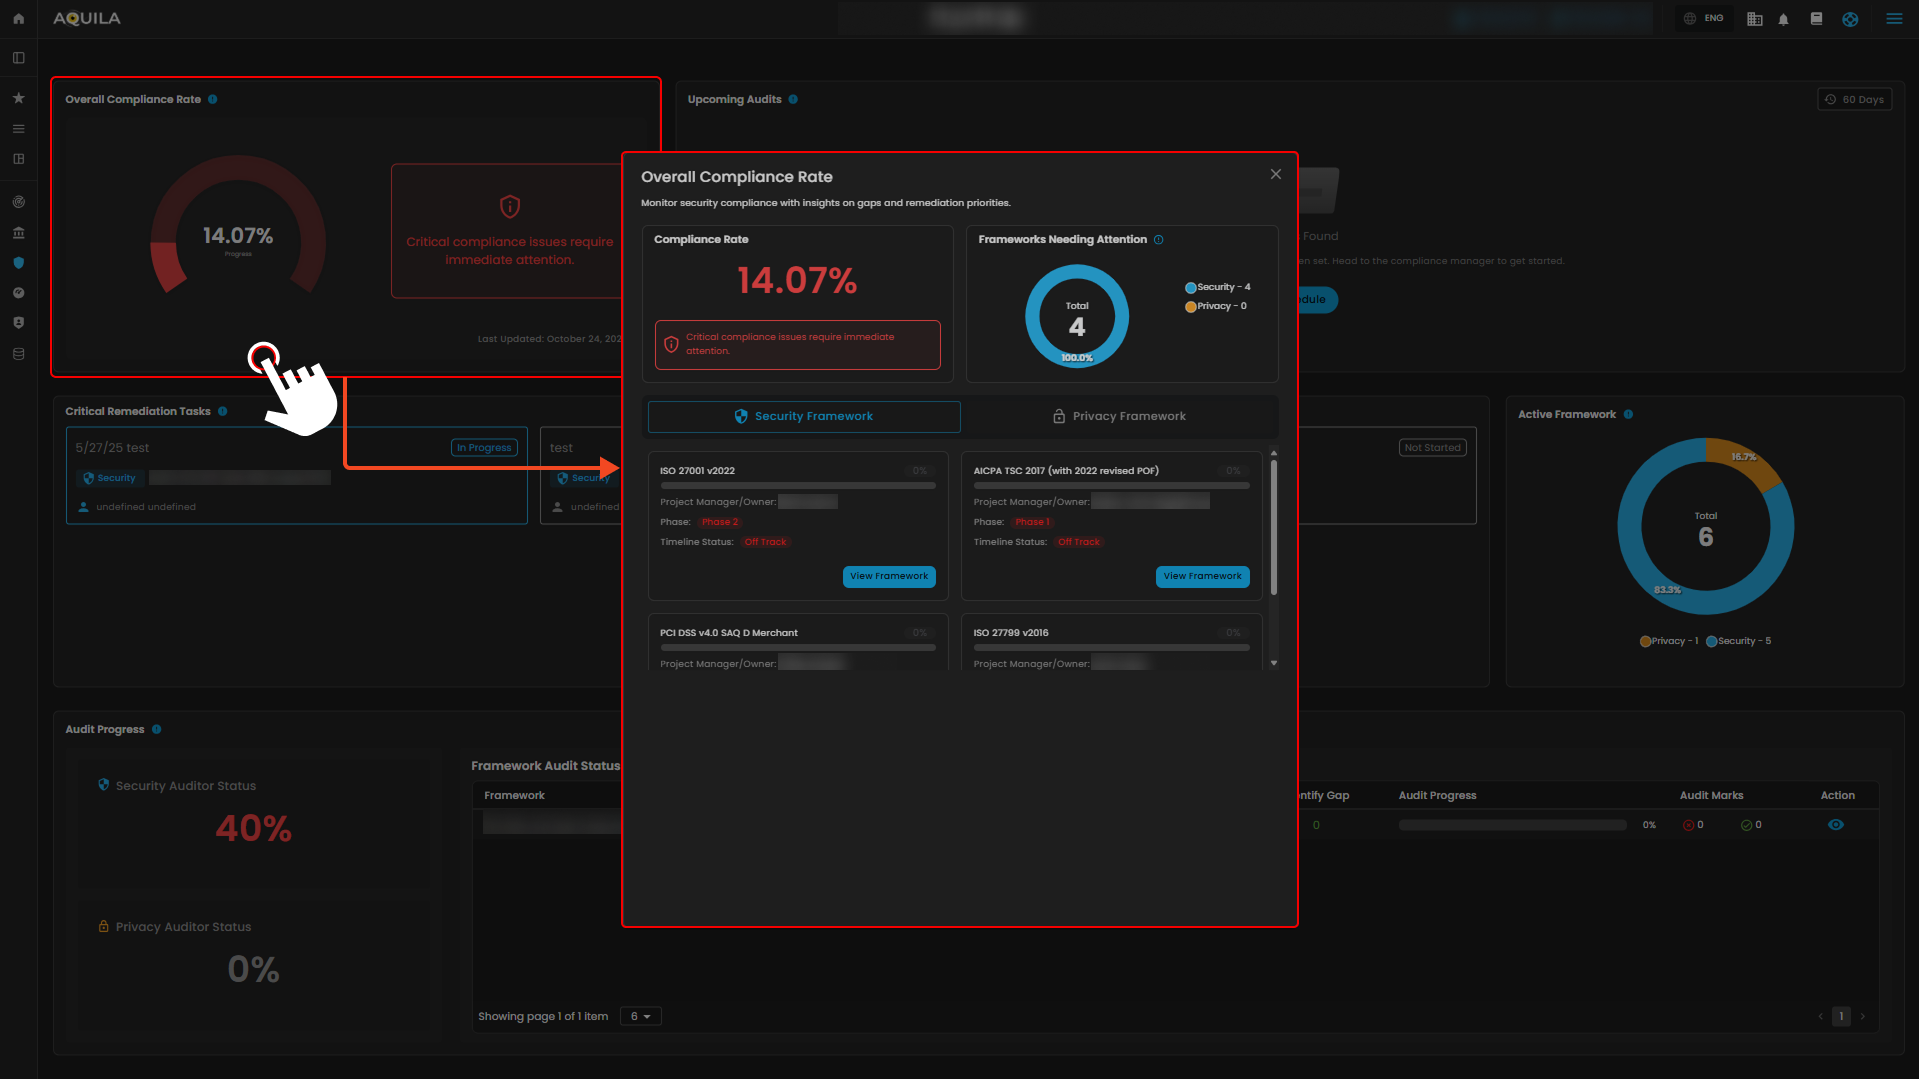Click the life-ring help icon in the header

click(1850, 19)
